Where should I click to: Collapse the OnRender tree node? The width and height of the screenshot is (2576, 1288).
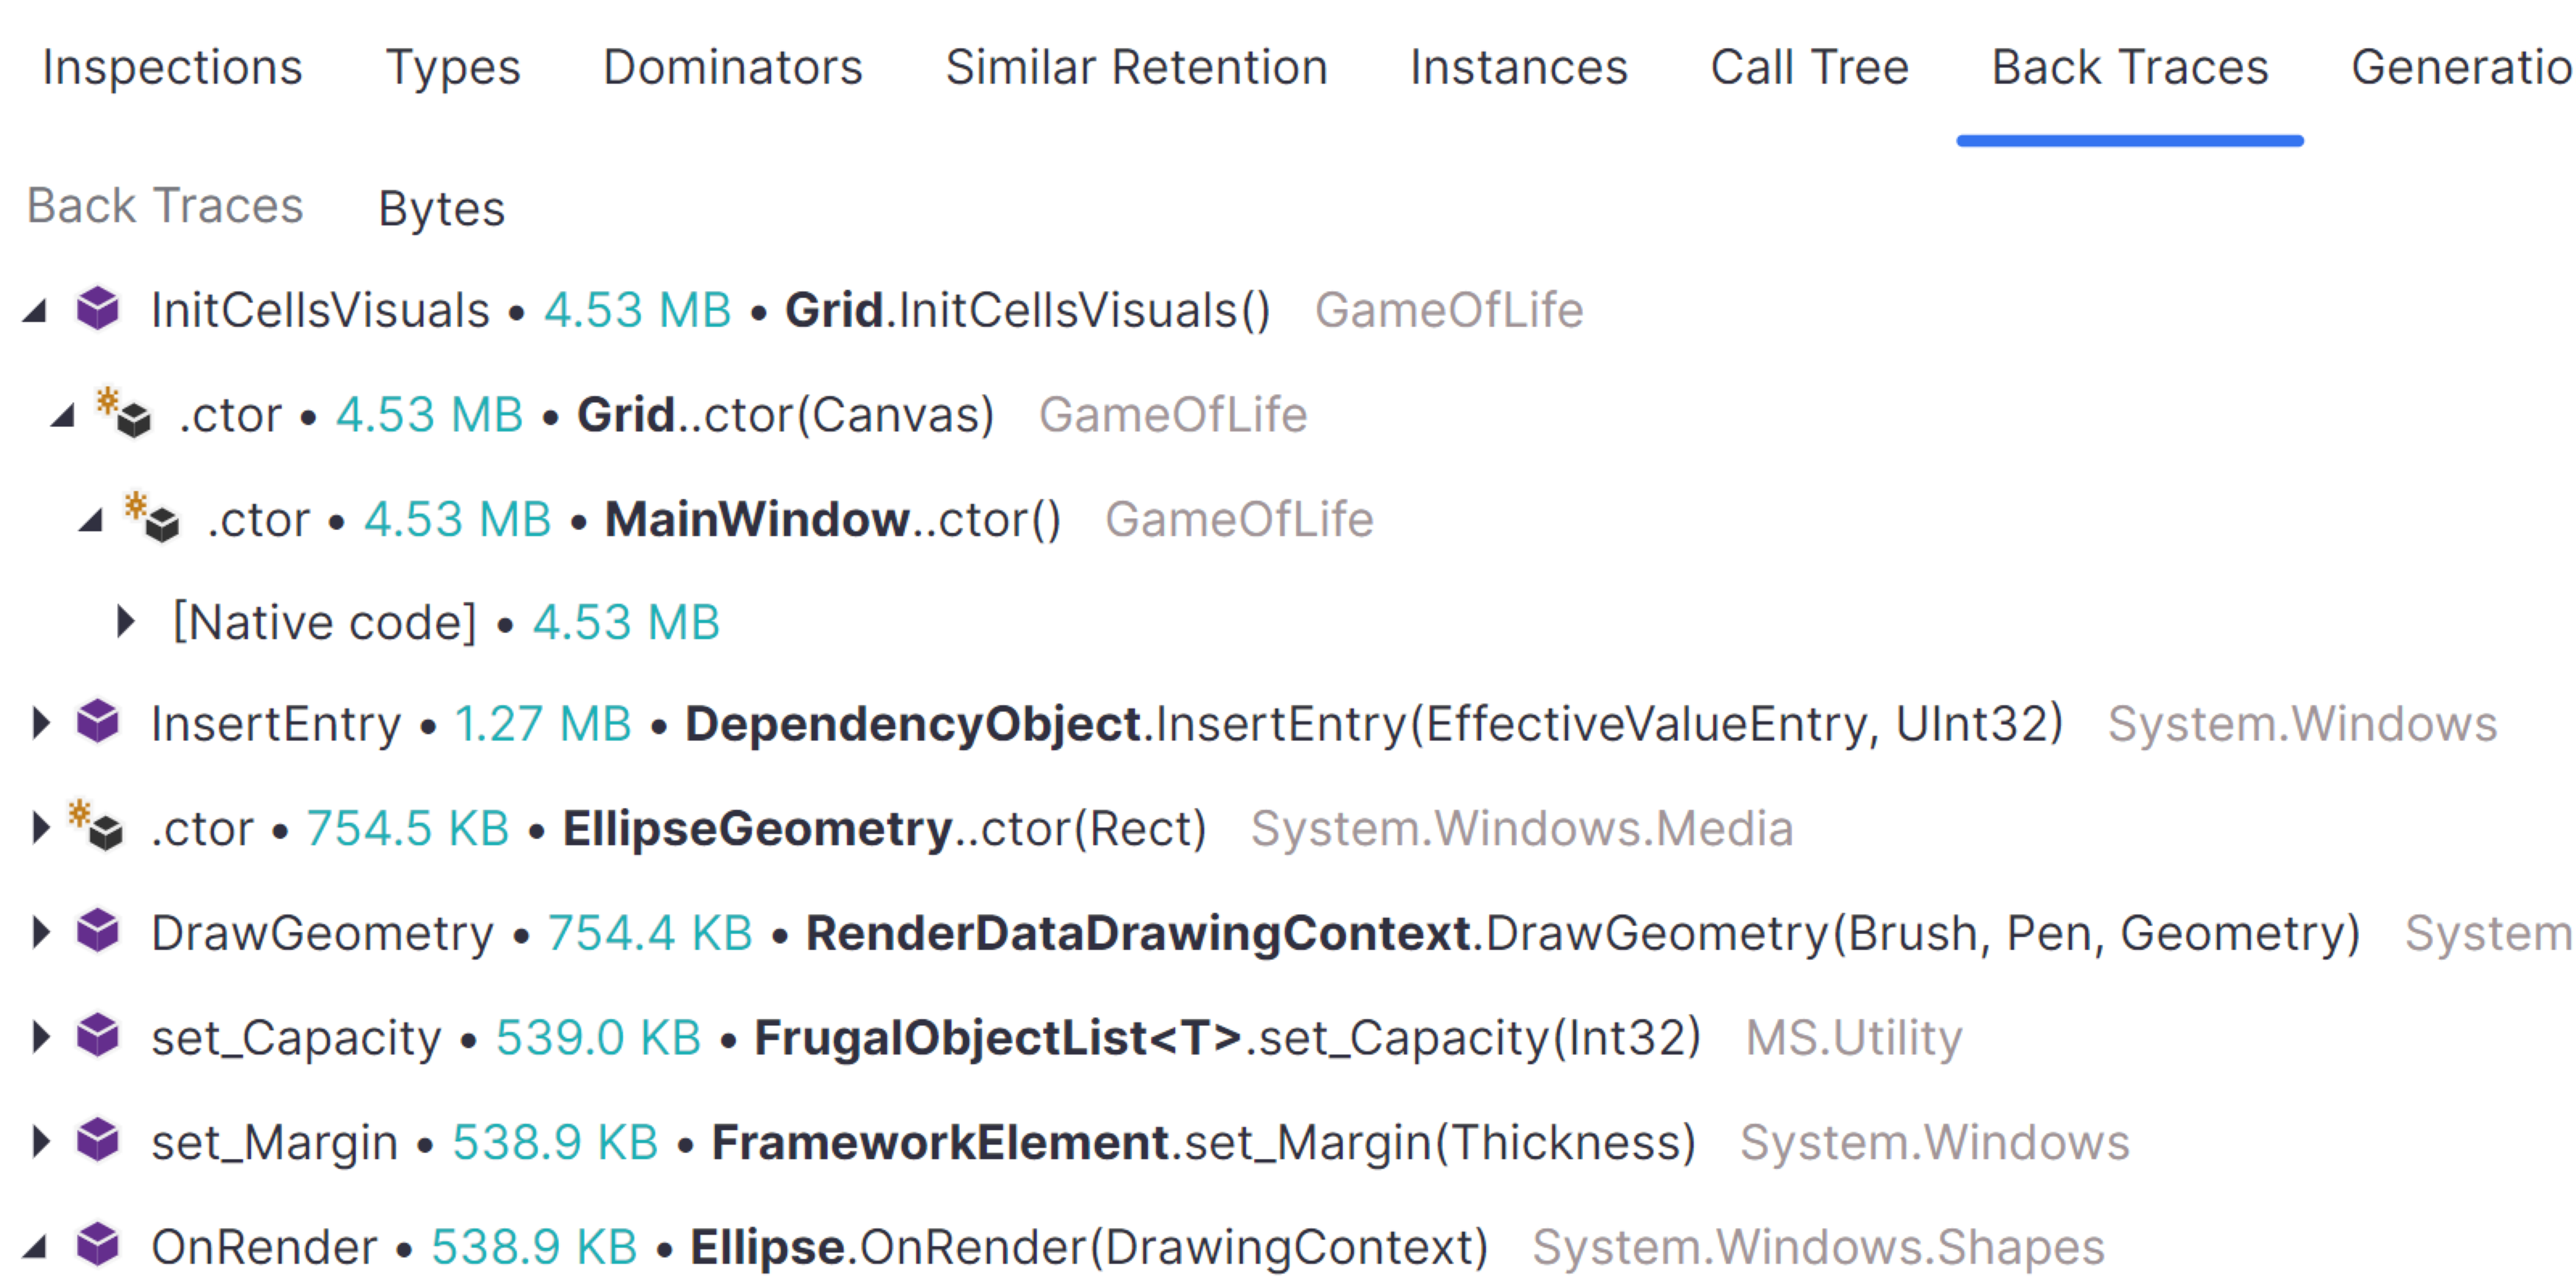36,1247
